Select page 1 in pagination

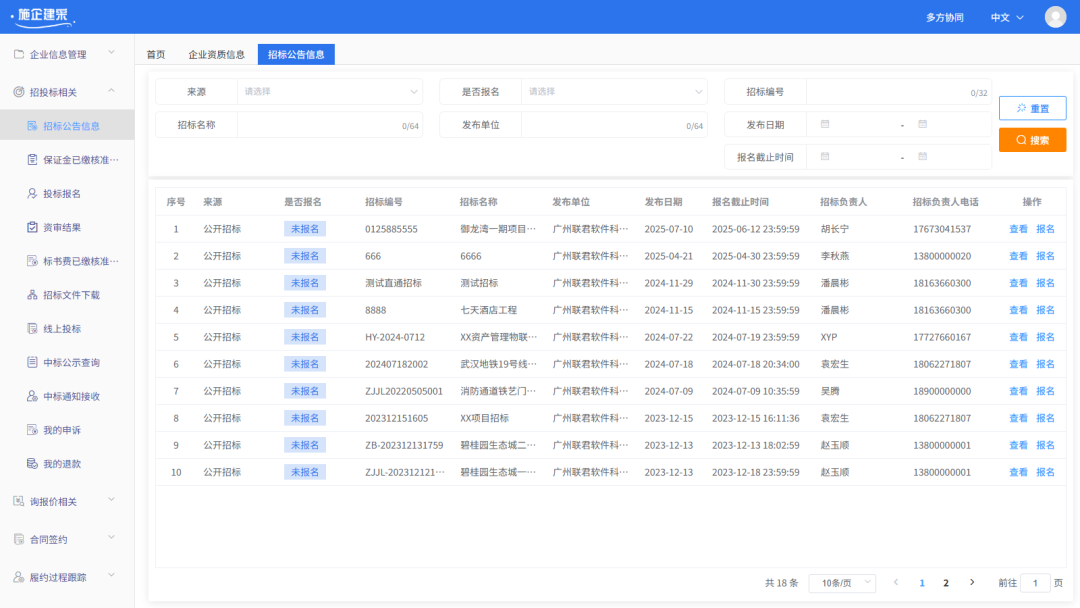point(922,583)
